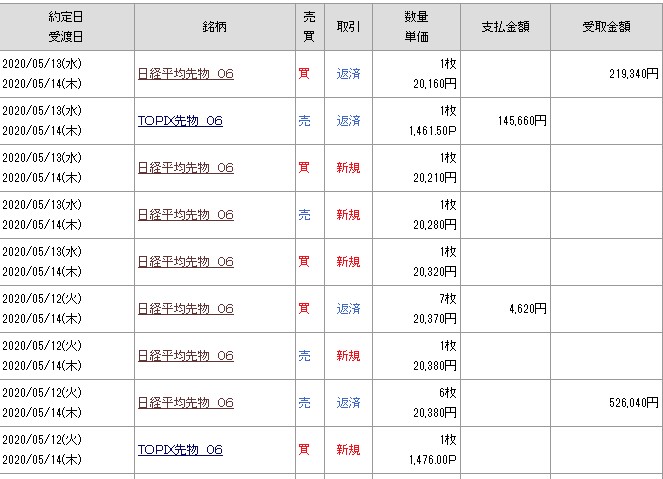This screenshot has height=479, width=663.
Task: Open the TOPIX先物 06 link priced 1,461.50P
Action: tap(180, 120)
